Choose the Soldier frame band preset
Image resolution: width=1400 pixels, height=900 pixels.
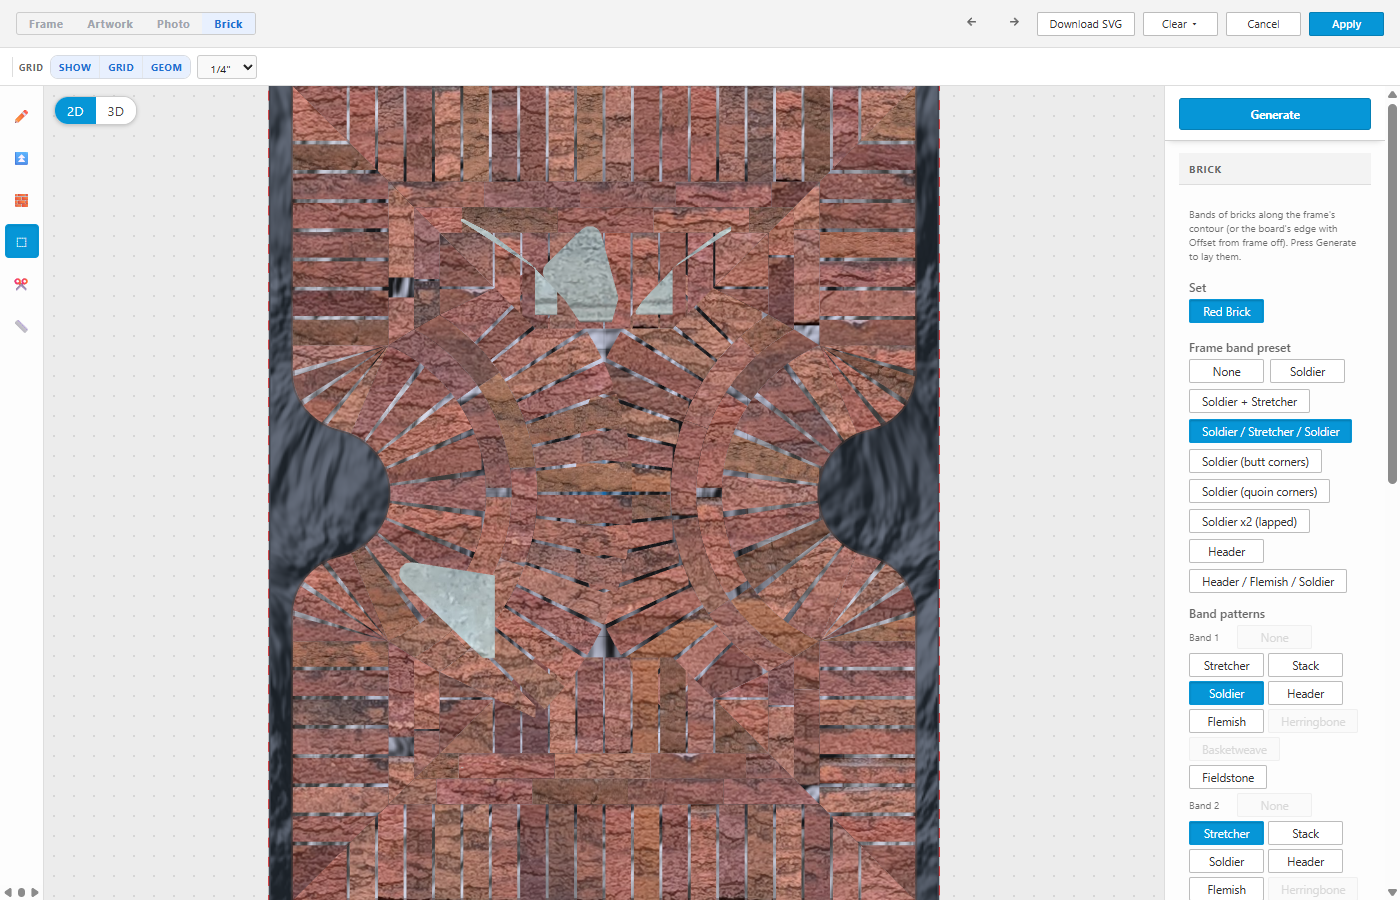pos(1307,371)
